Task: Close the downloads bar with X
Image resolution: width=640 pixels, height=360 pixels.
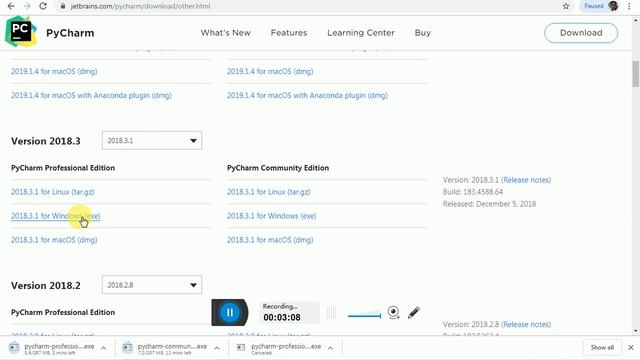Action: click(x=631, y=347)
